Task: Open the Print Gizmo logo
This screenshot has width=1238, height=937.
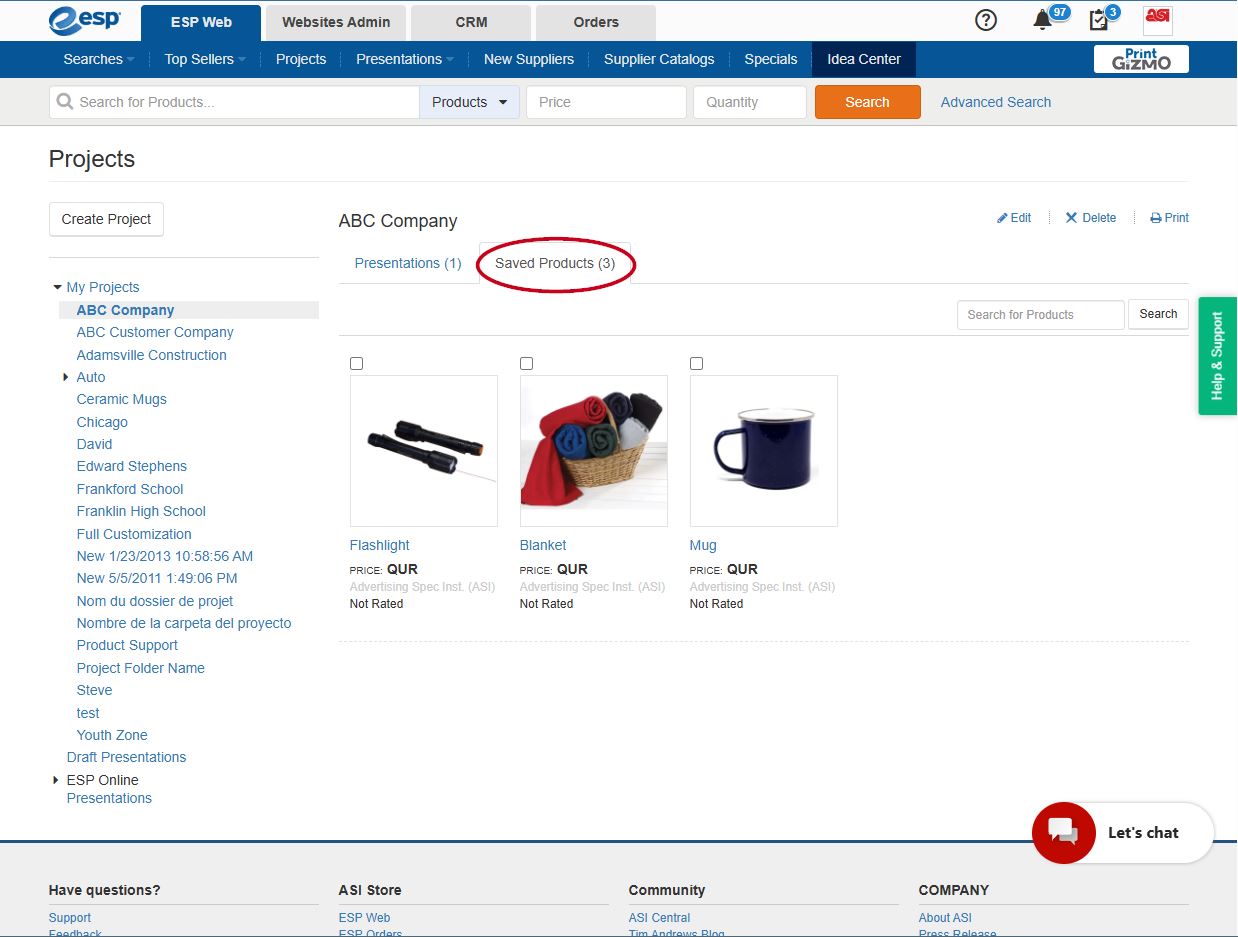Action: 1141,59
